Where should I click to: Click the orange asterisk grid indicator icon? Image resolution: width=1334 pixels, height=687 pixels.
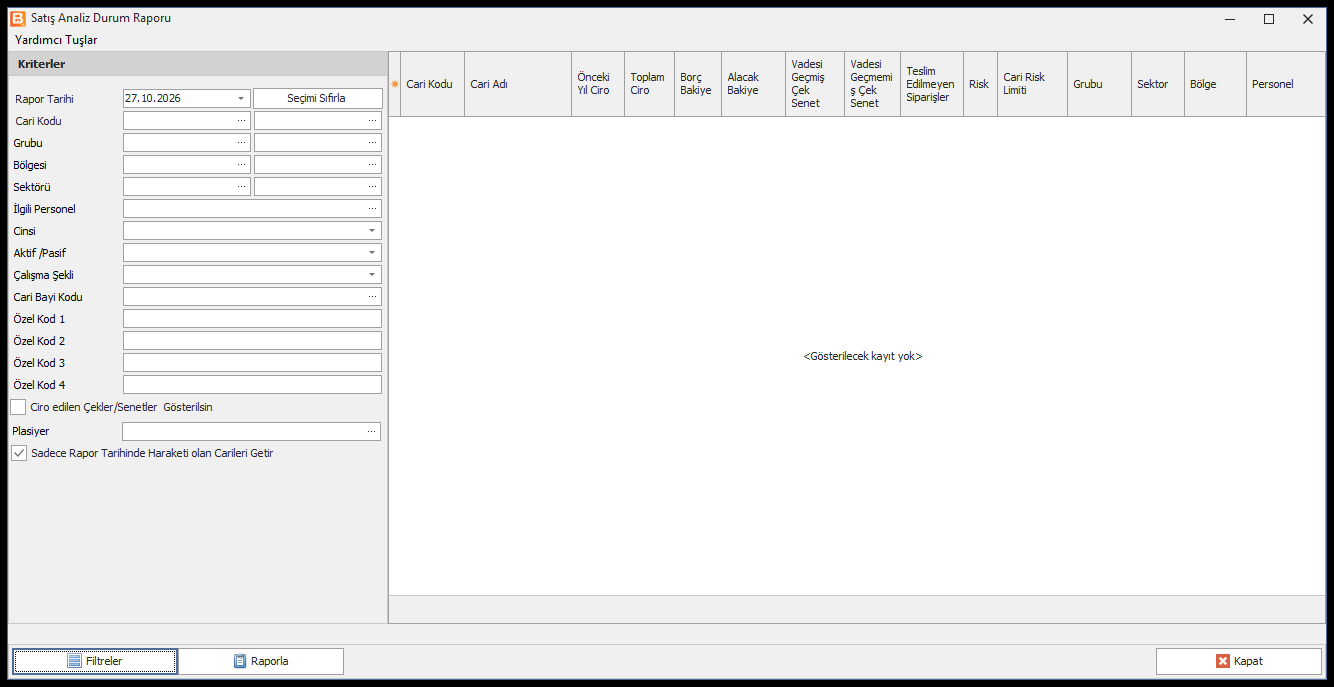pyautogui.click(x=395, y=84)
